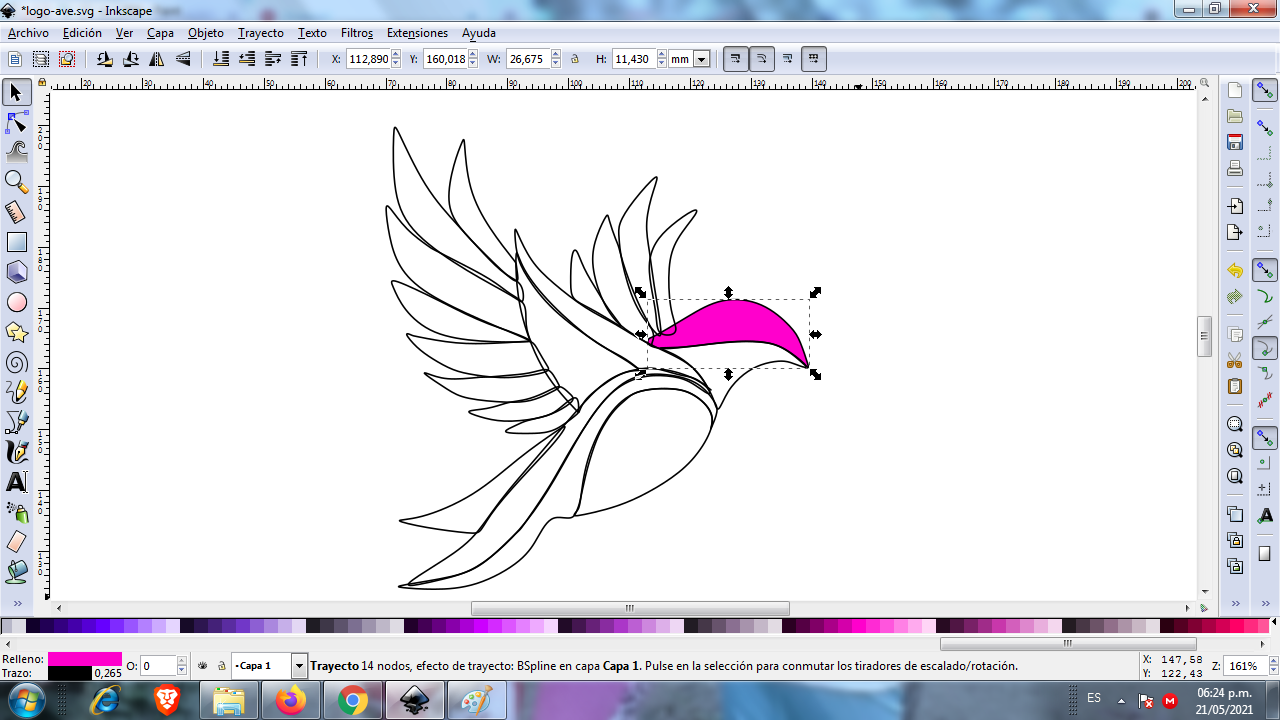The image size is (1280, 720).
Task: Open the Capa menu
Action: 160,33
